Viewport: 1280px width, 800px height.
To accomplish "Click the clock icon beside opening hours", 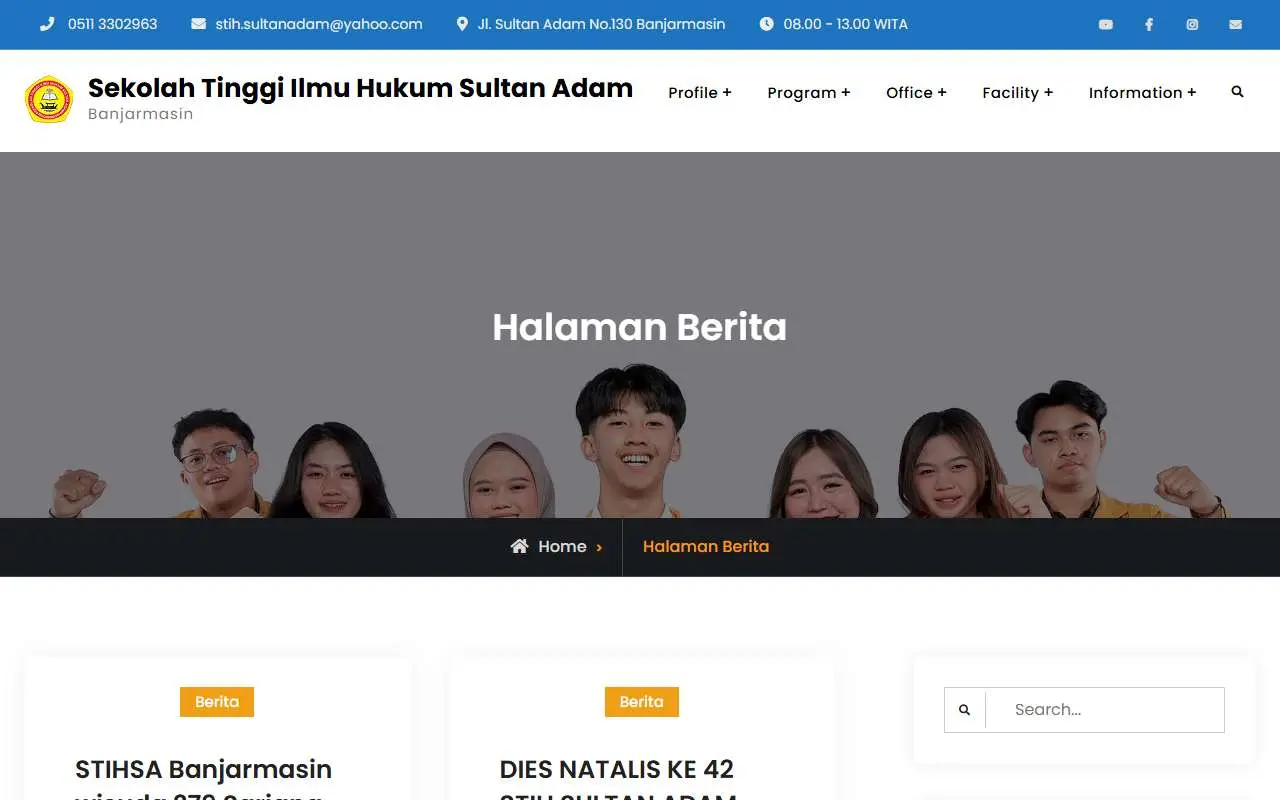I will tap(766, 24).
